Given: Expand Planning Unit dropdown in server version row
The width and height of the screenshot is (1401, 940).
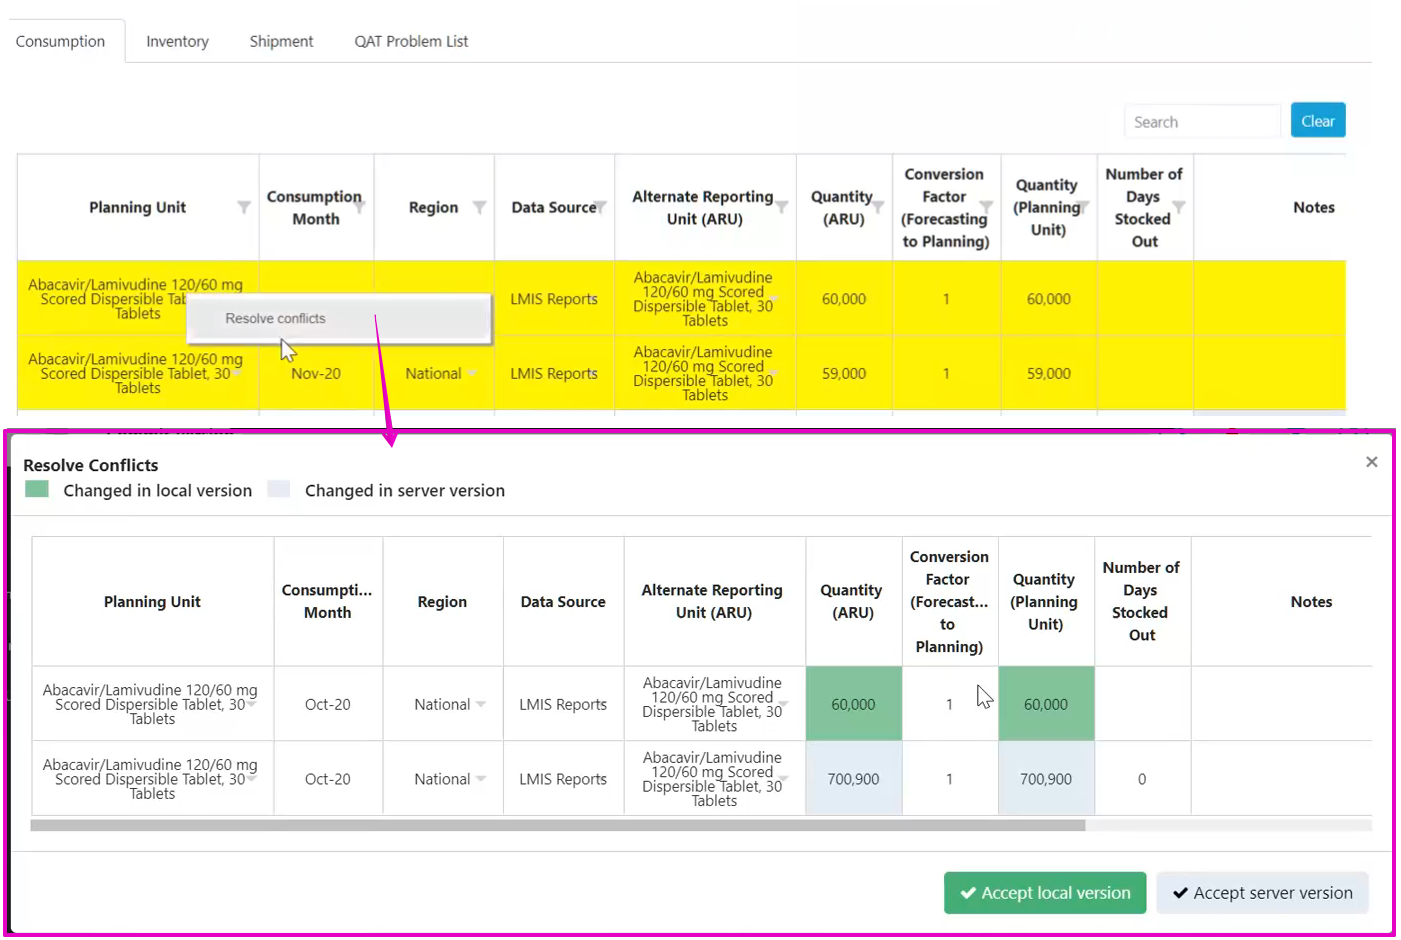Looking at the screenshot, I should tap(252, 779).
